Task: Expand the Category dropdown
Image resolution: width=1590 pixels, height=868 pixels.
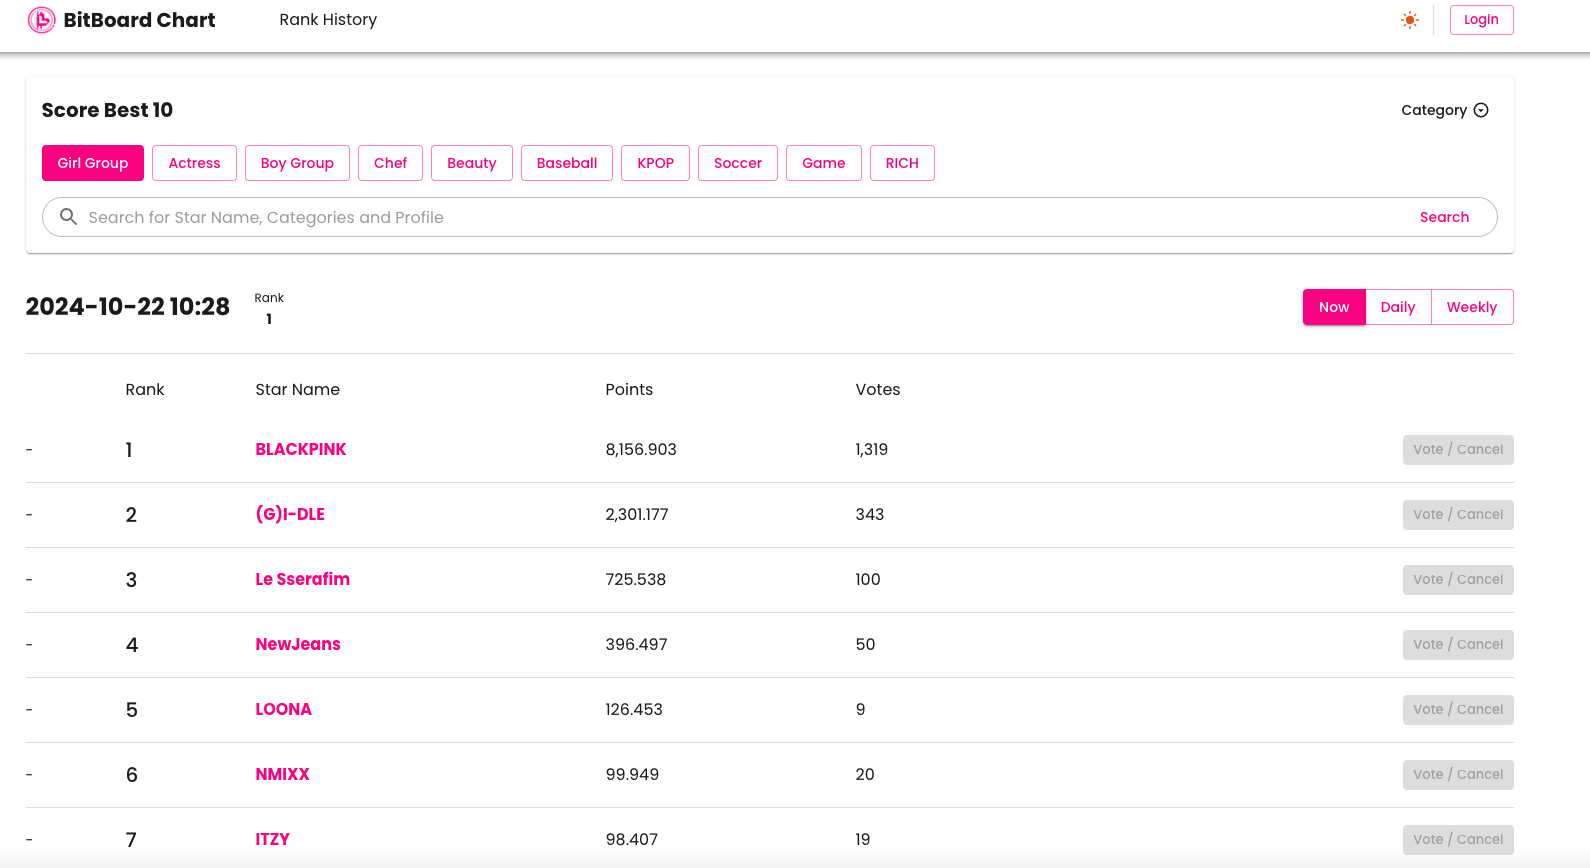Action: click(1445, 110)
